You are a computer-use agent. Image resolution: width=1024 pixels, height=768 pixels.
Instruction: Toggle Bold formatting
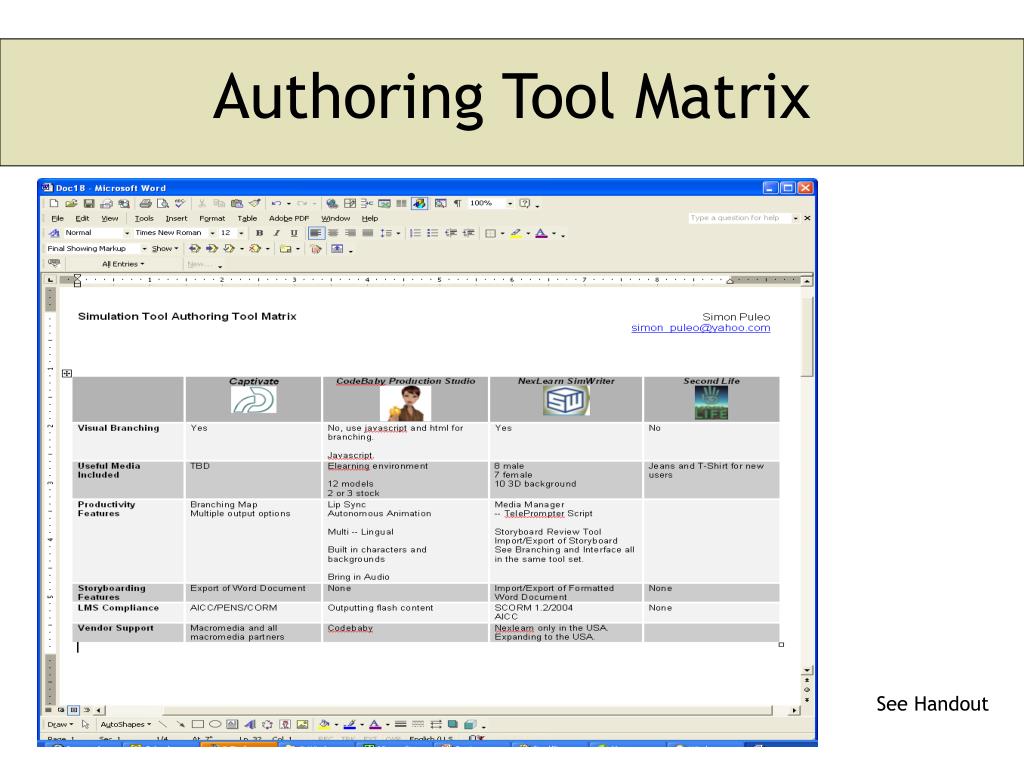coord(259,233)
